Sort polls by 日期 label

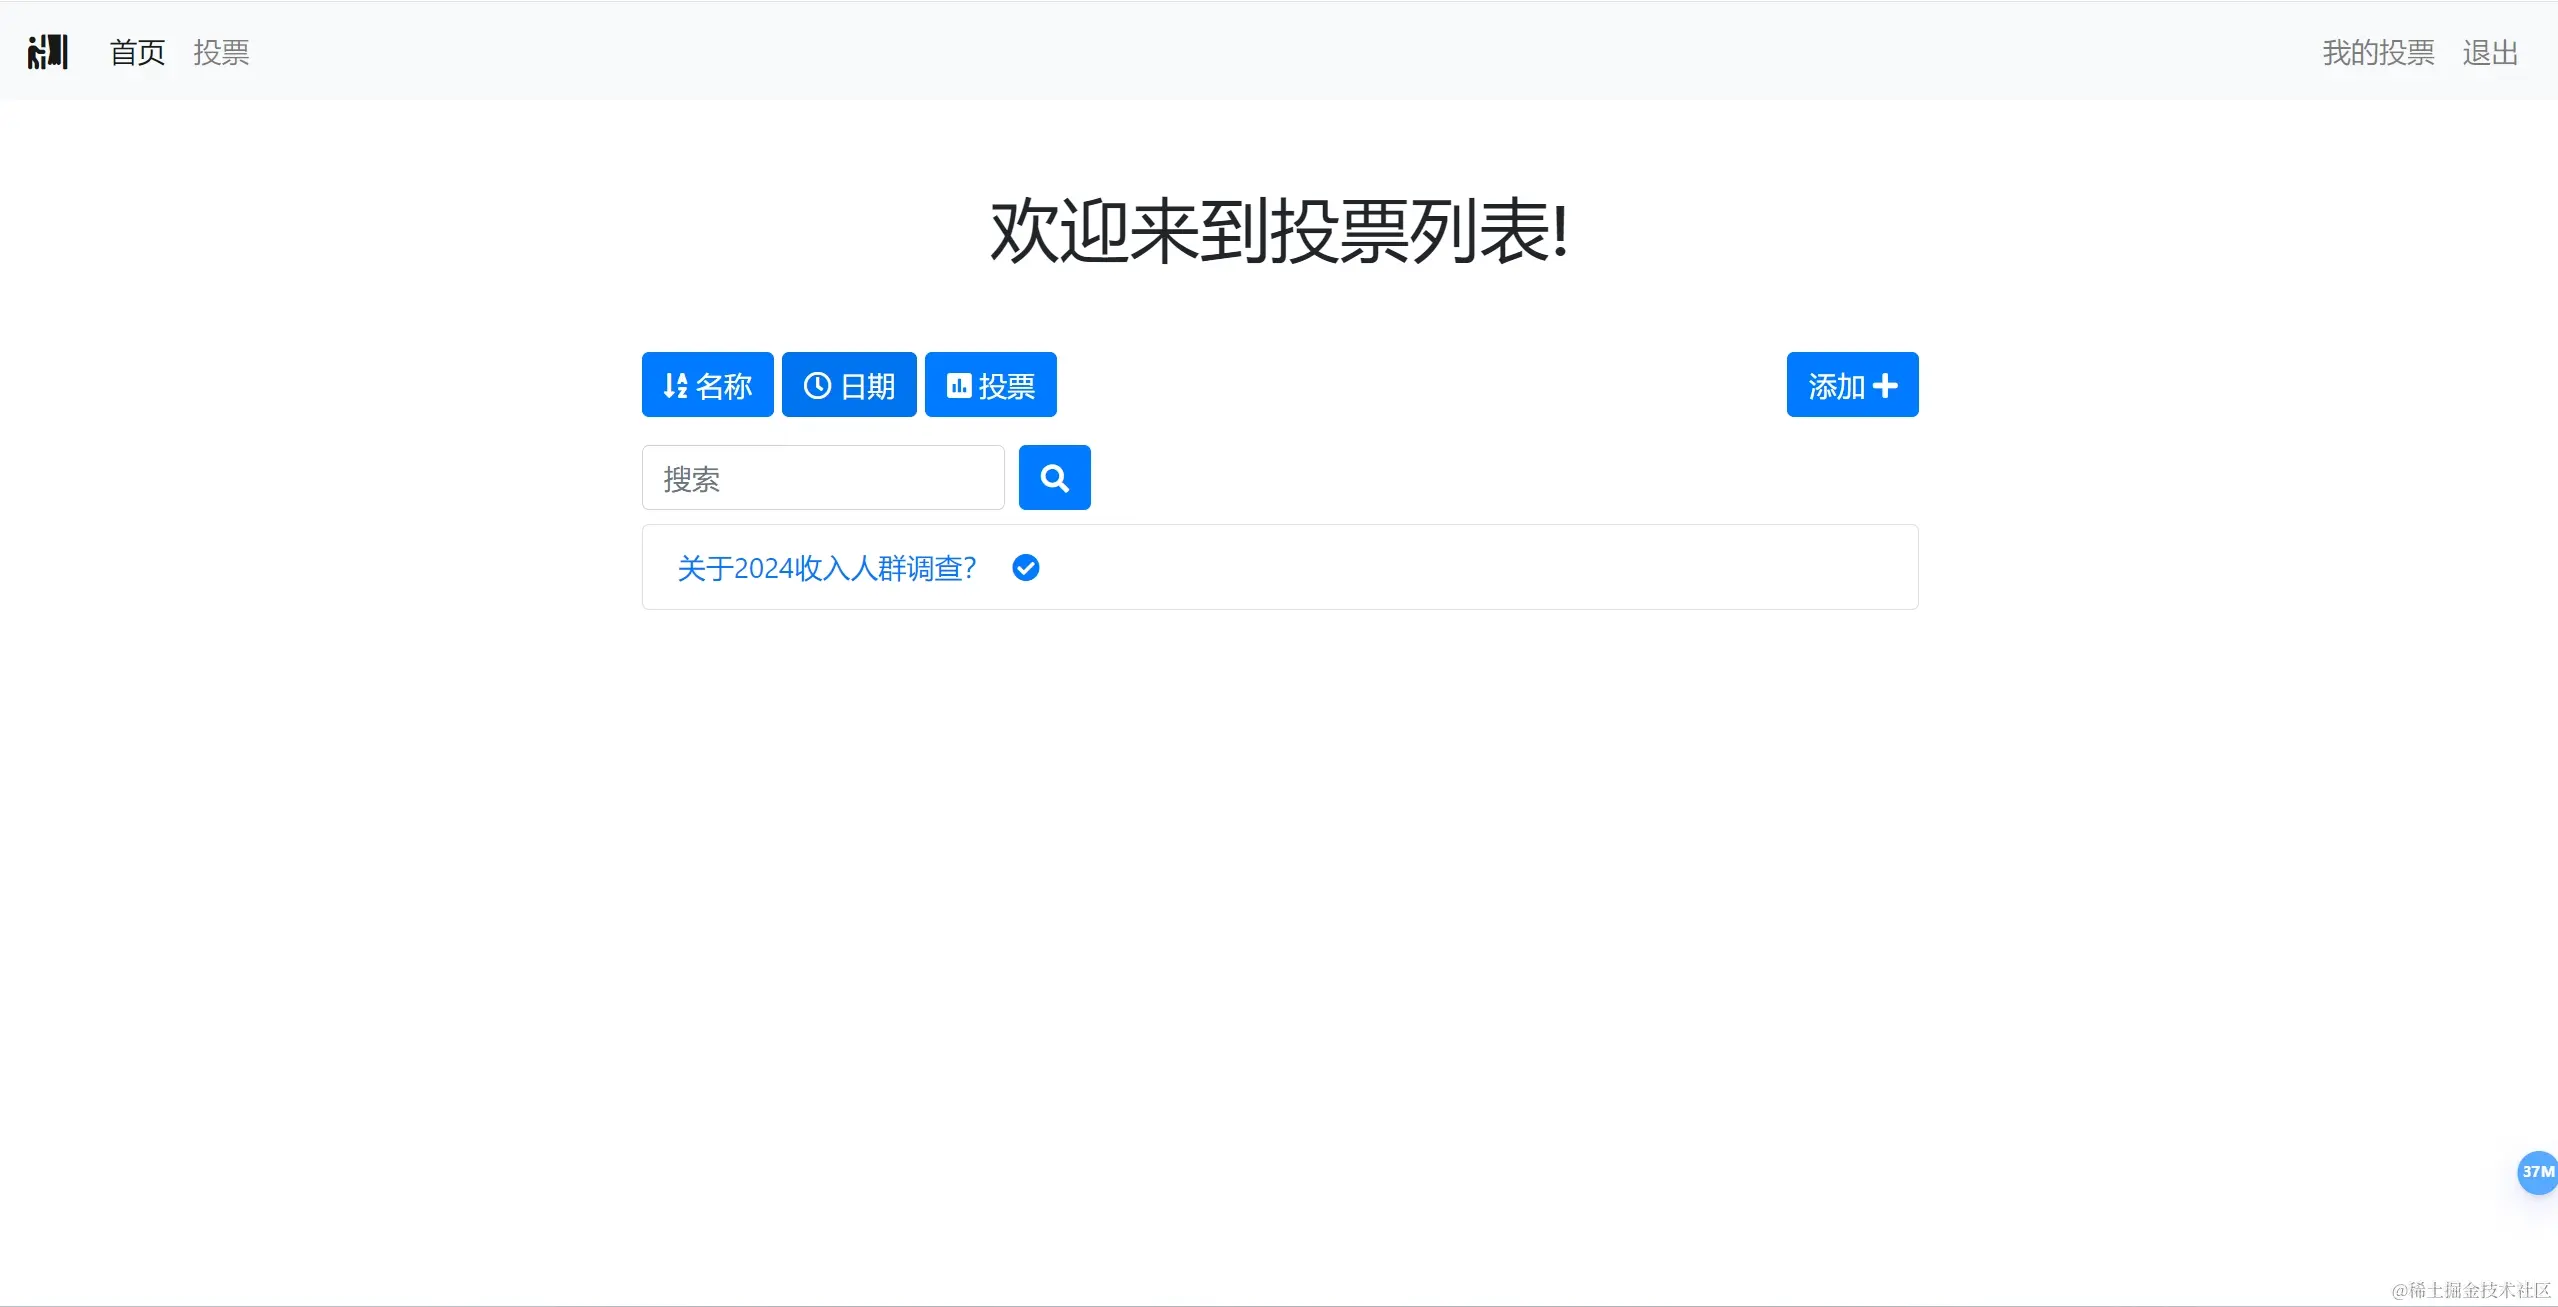(x=867, y=386)
